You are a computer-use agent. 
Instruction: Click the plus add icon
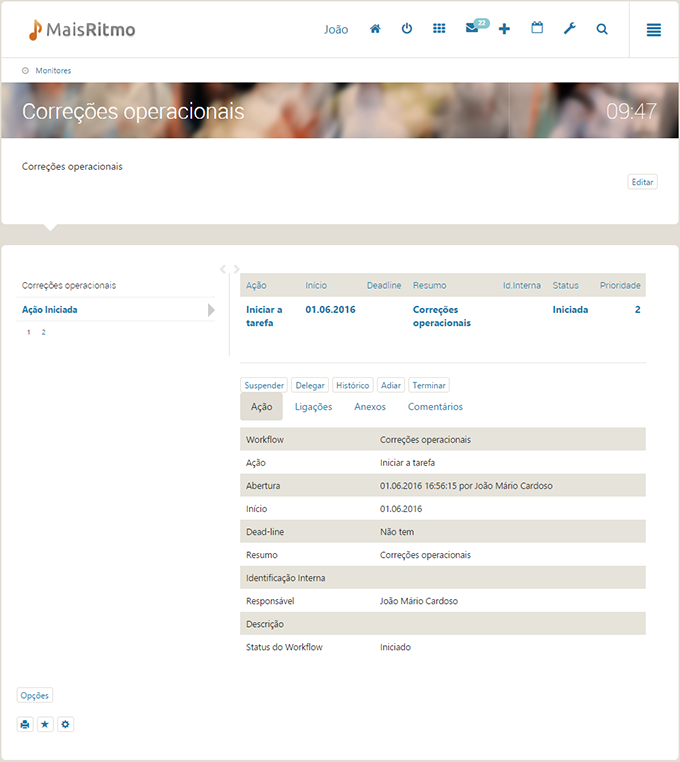pos(504,29)
